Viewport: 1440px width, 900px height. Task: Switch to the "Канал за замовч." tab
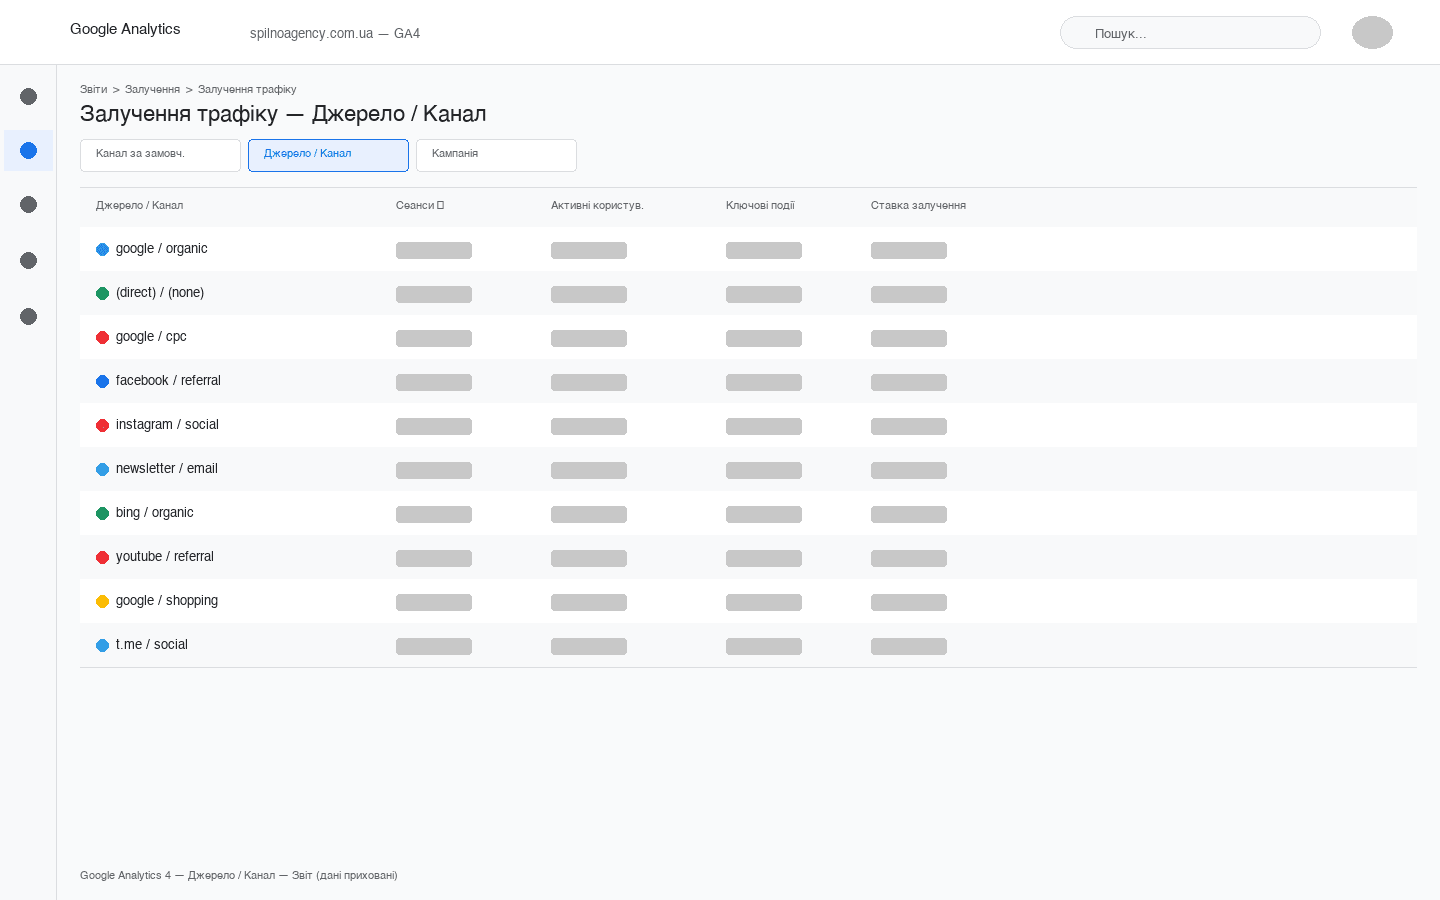(160, 155)
